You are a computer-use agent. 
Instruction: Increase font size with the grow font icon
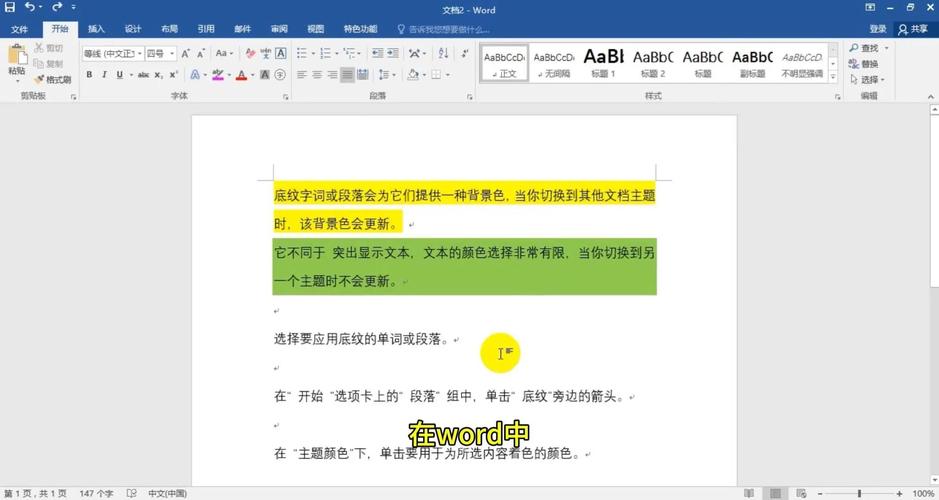186,53
